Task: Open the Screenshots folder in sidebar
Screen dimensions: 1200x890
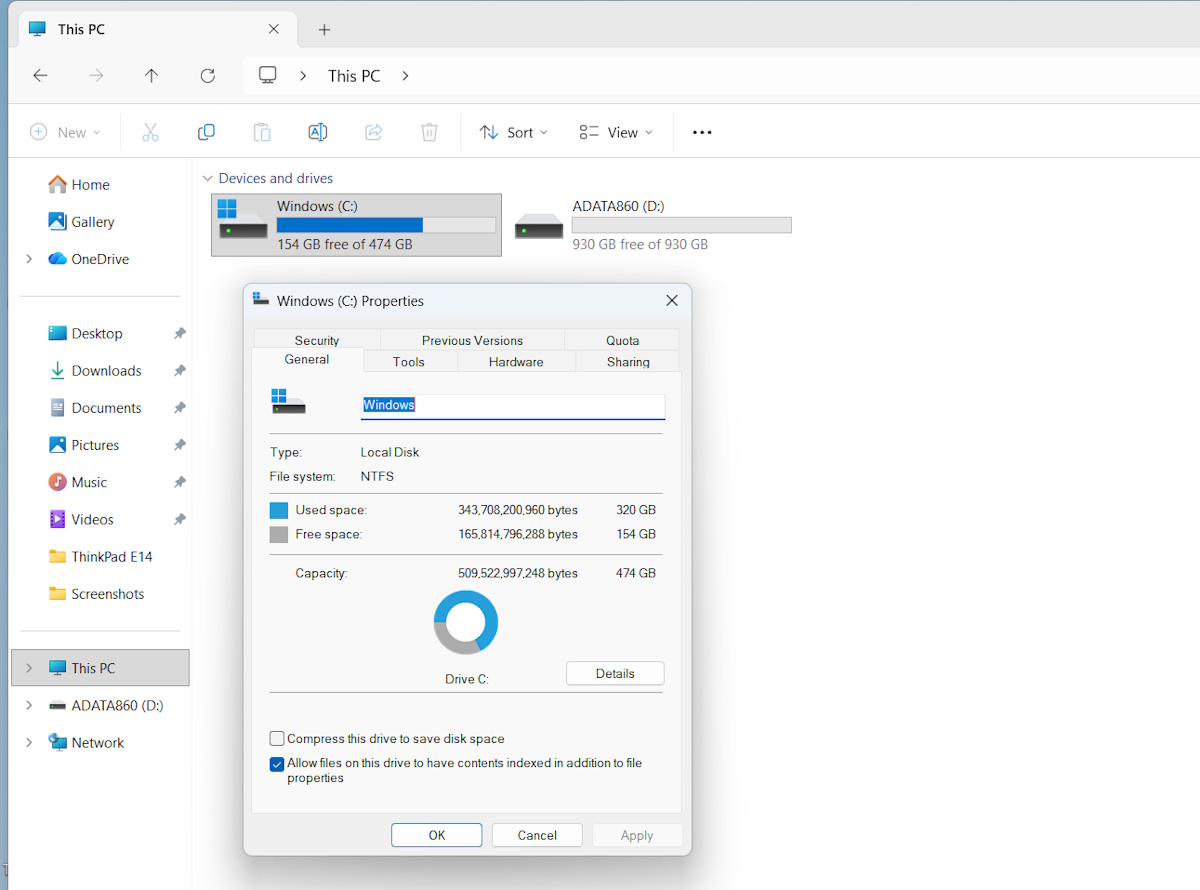Action: [x=97, y=594]
